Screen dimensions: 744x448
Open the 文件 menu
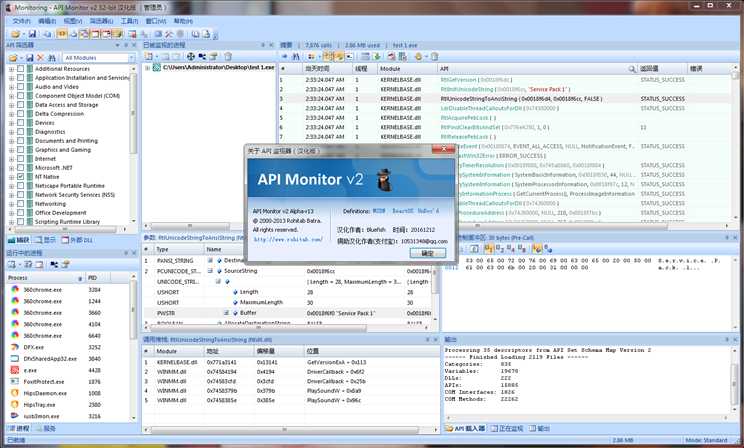pos(21,21)
